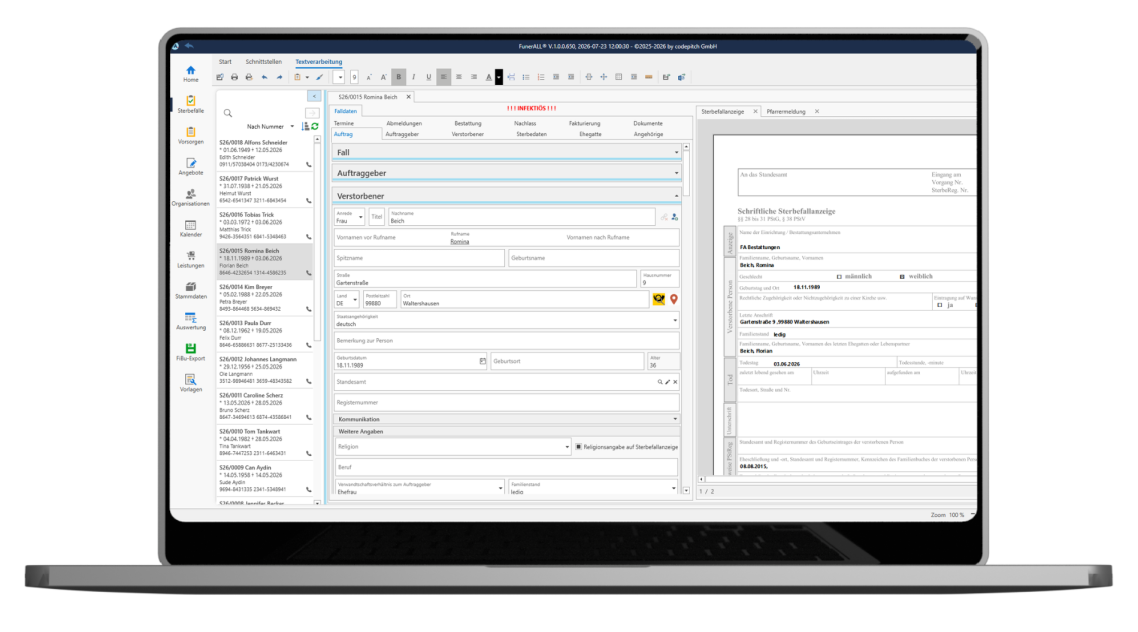Image resolution: width=1138 pixels, height=632 pixels.
Task: Click the Beruf input field
Action: [506, 467]
